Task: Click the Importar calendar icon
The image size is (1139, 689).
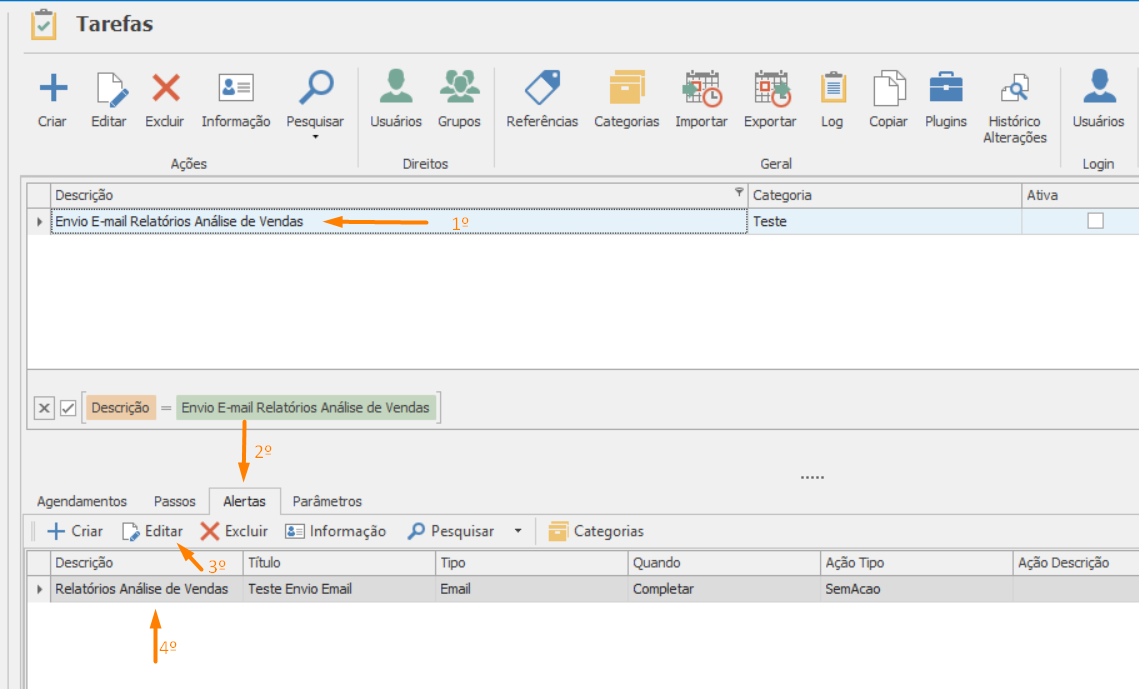Action: point(701,89)
